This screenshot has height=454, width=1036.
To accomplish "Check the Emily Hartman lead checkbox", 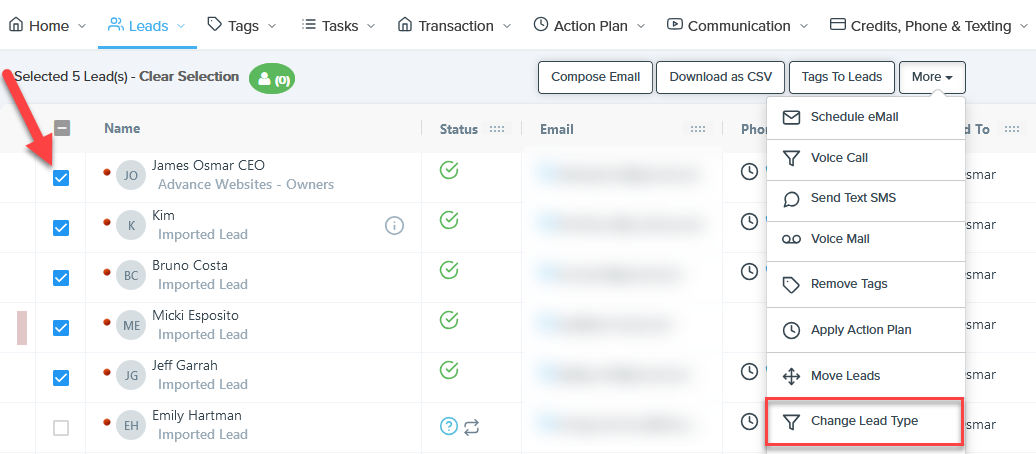I will pos(61,427).
